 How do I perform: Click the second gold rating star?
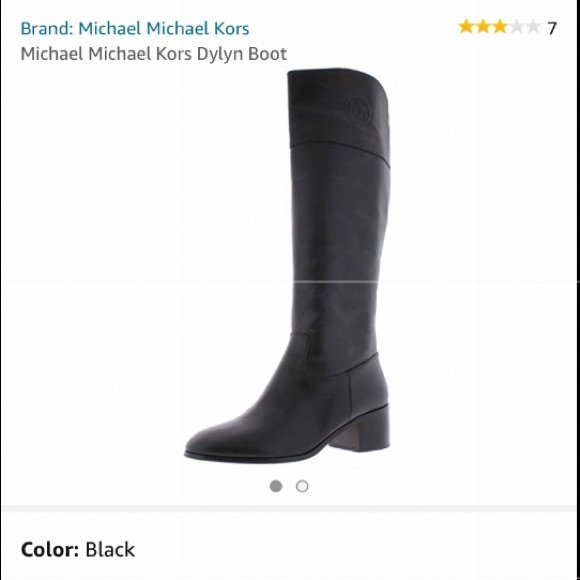[483, 27]
